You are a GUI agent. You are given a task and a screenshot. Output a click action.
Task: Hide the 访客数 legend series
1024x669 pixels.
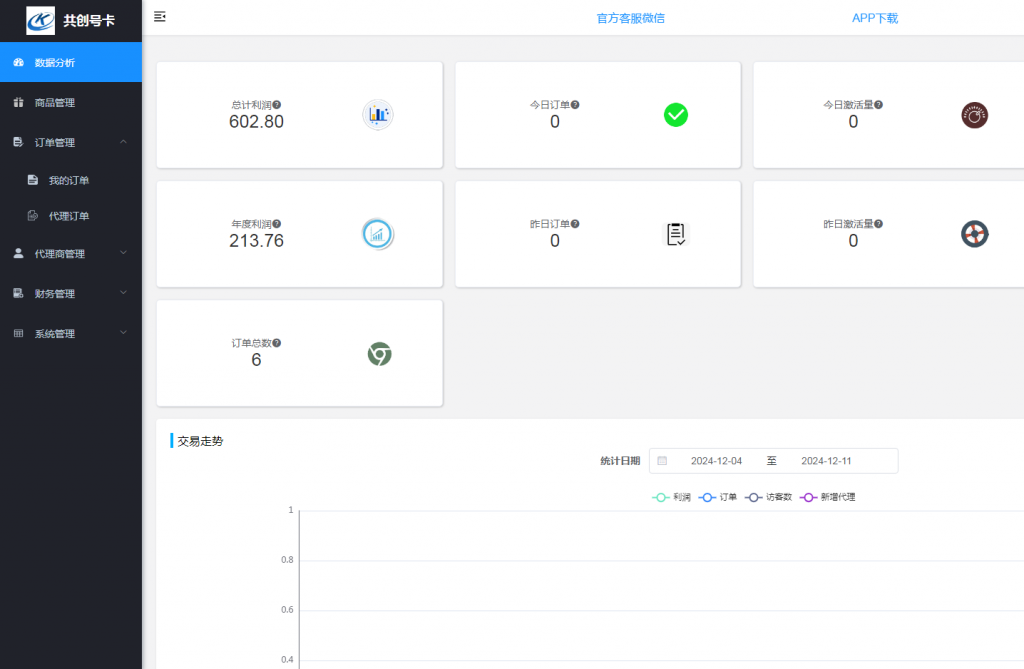click(x=768, y=497)
